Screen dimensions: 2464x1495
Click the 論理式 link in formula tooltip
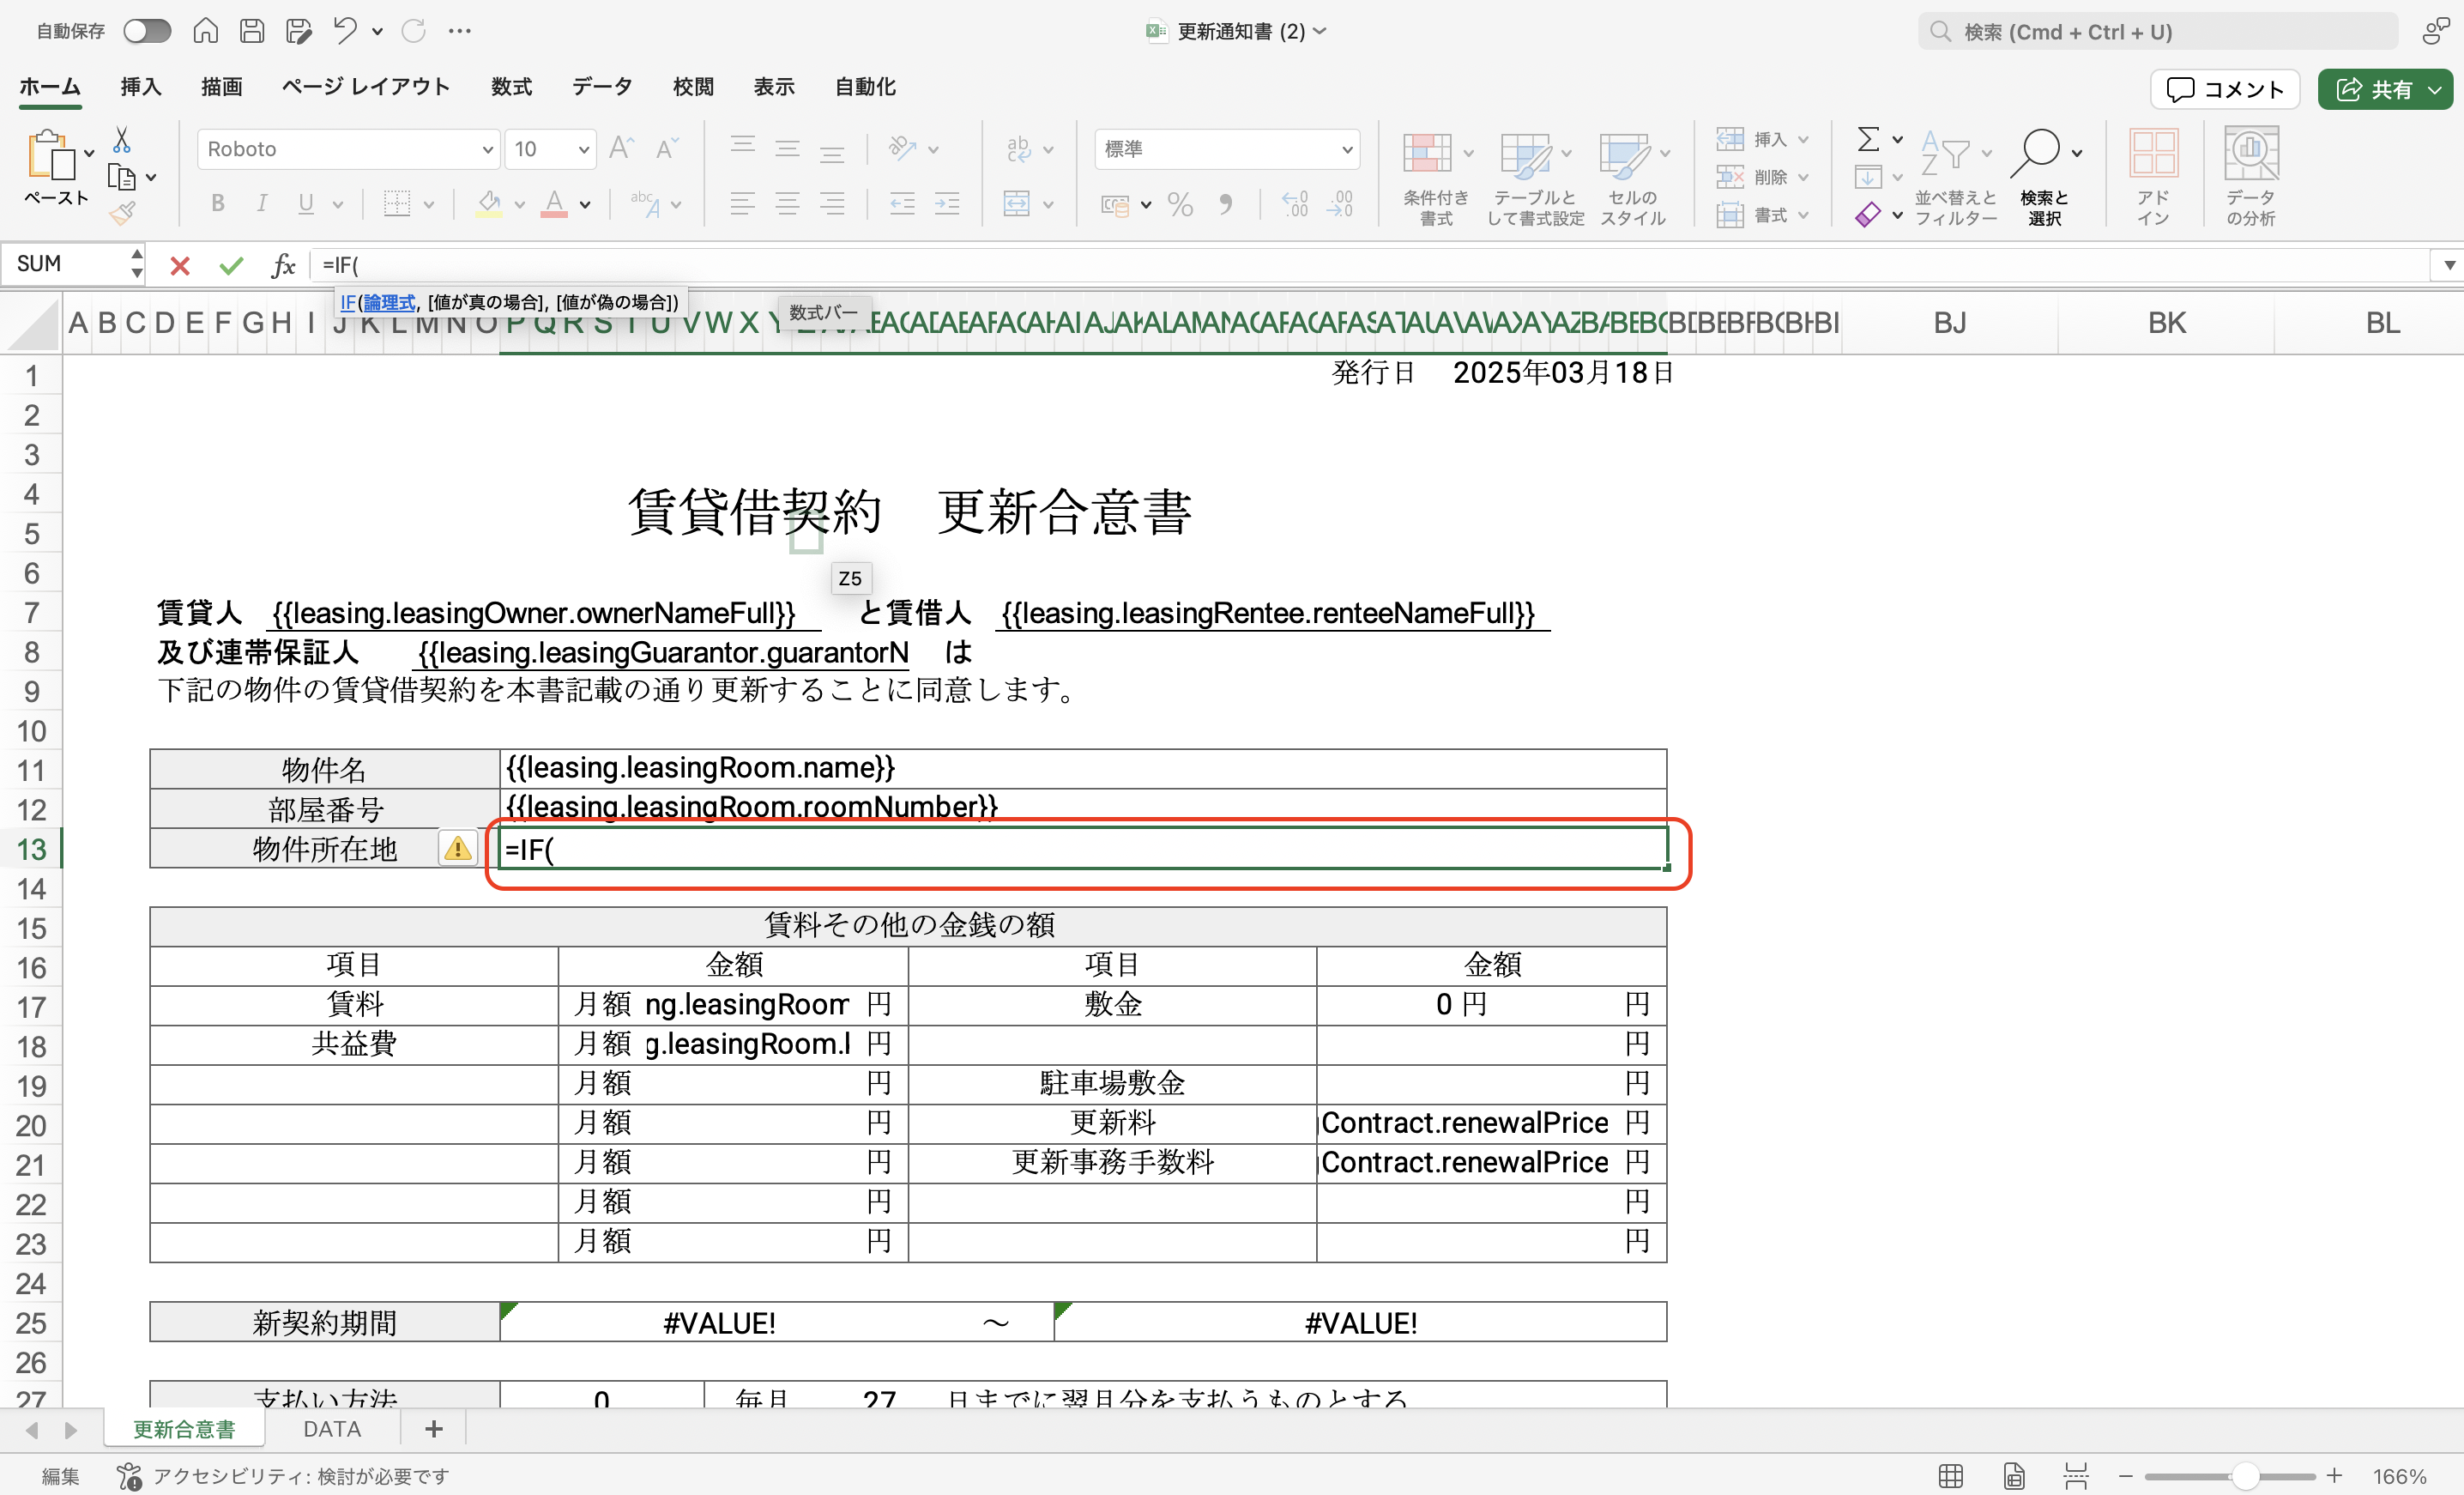389,302
